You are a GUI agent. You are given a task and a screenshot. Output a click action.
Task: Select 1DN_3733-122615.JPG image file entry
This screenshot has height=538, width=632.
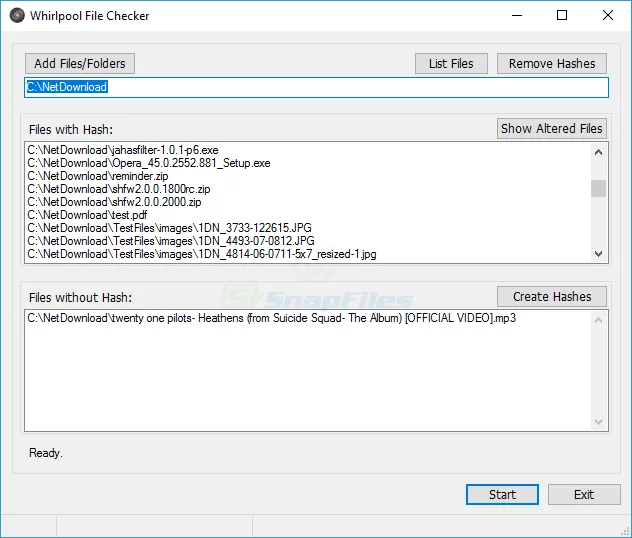point(170,228)
